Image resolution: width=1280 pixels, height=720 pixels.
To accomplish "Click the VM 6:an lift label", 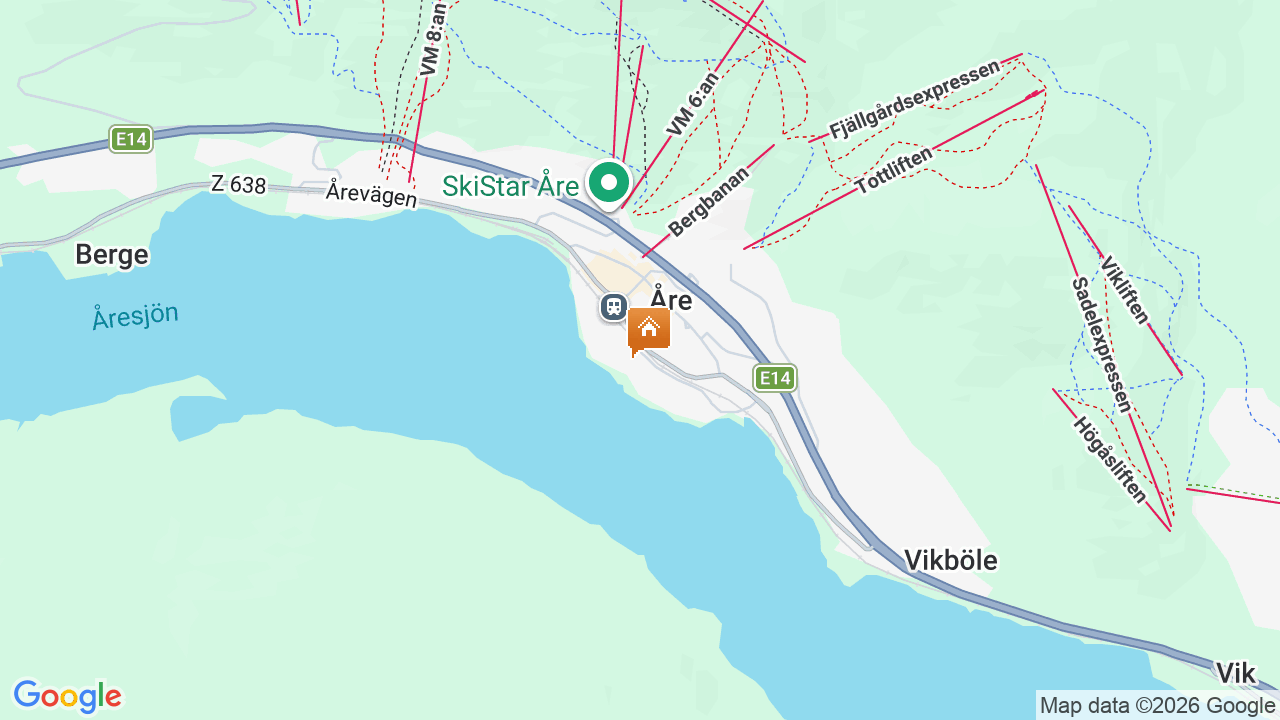I will [692, 103].
